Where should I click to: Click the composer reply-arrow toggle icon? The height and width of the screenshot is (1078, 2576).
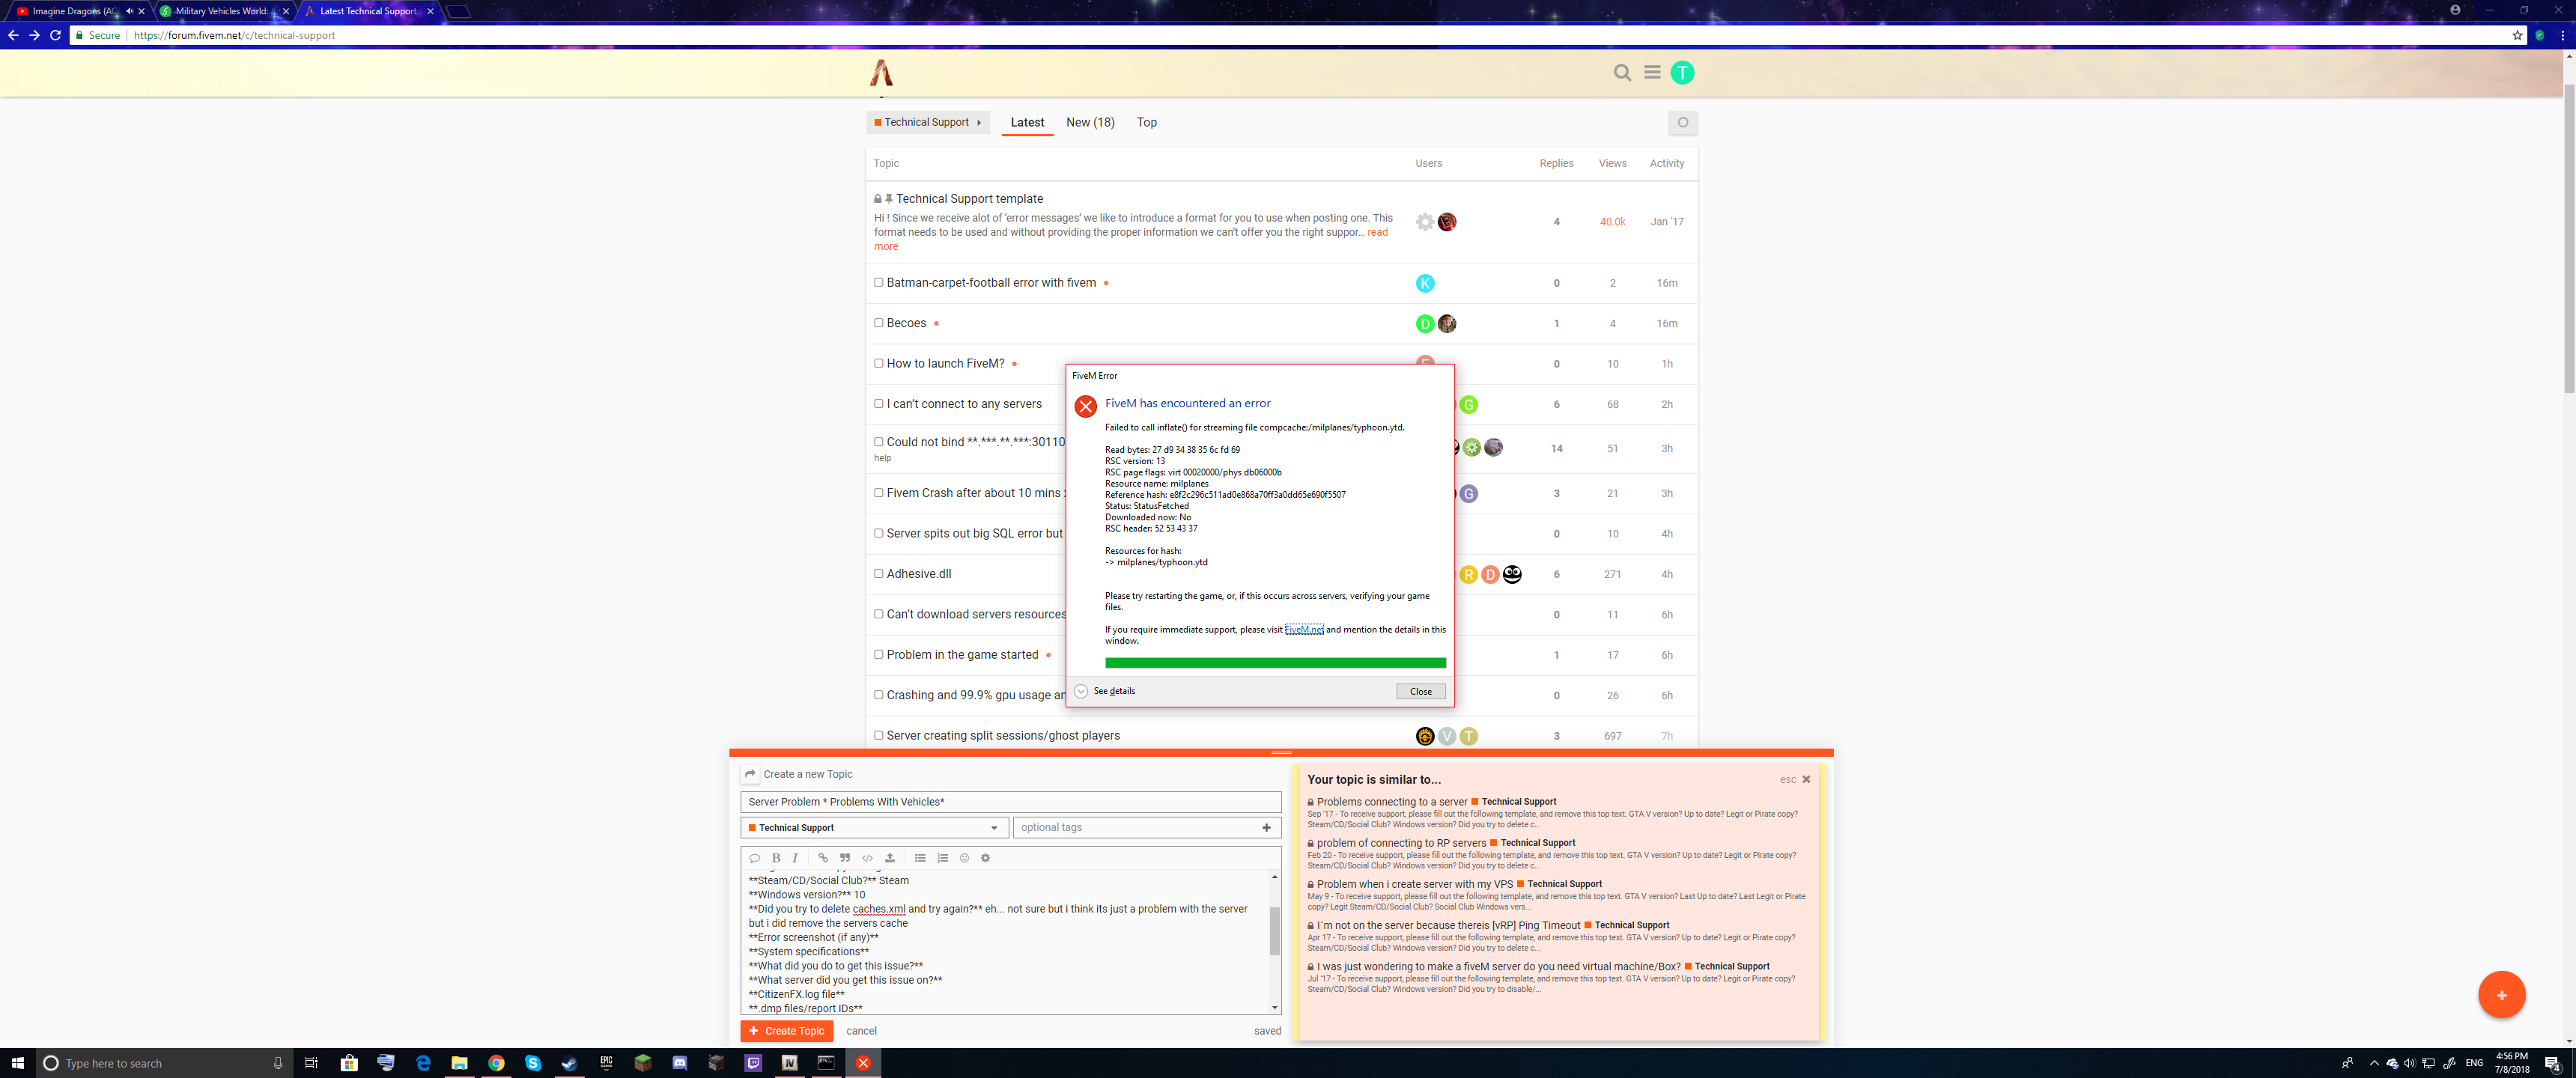[750, 774]
